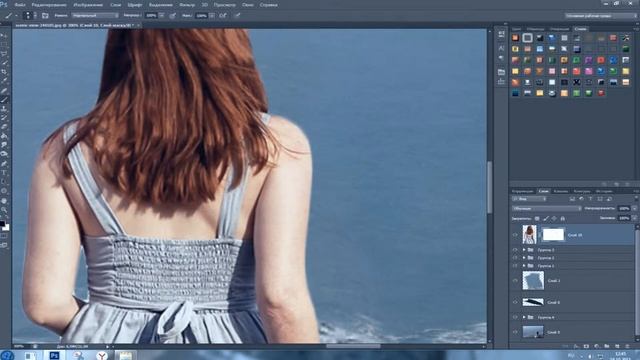Select the Move tool

point(4,36)
